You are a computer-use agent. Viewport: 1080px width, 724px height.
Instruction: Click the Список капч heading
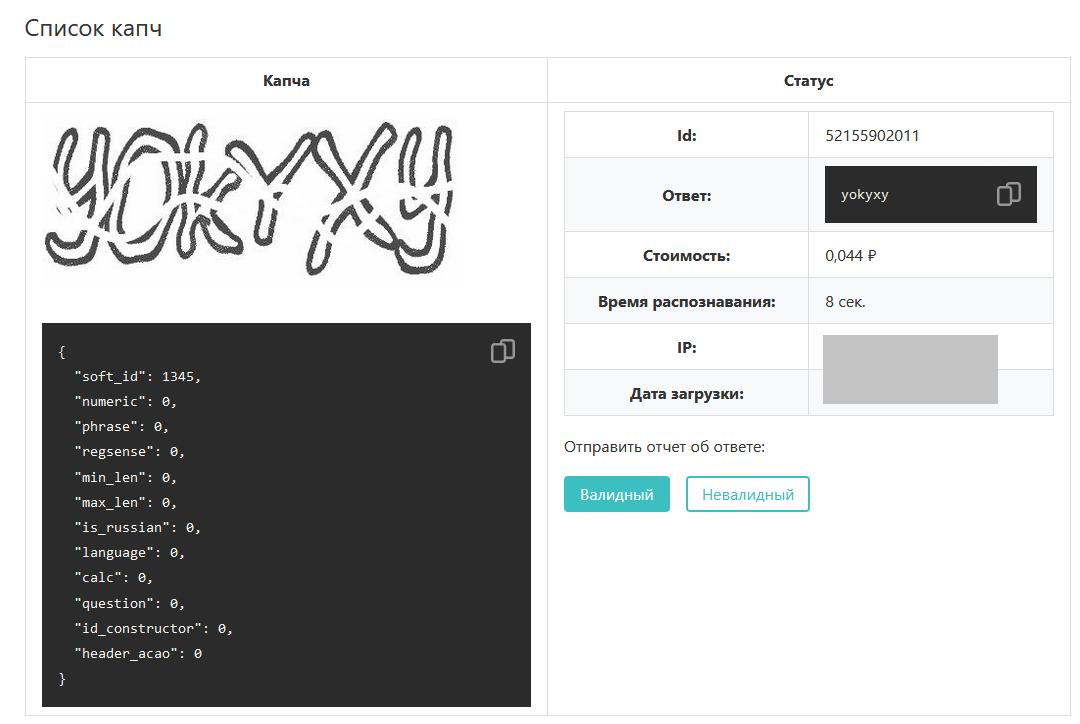coord(93,28)
